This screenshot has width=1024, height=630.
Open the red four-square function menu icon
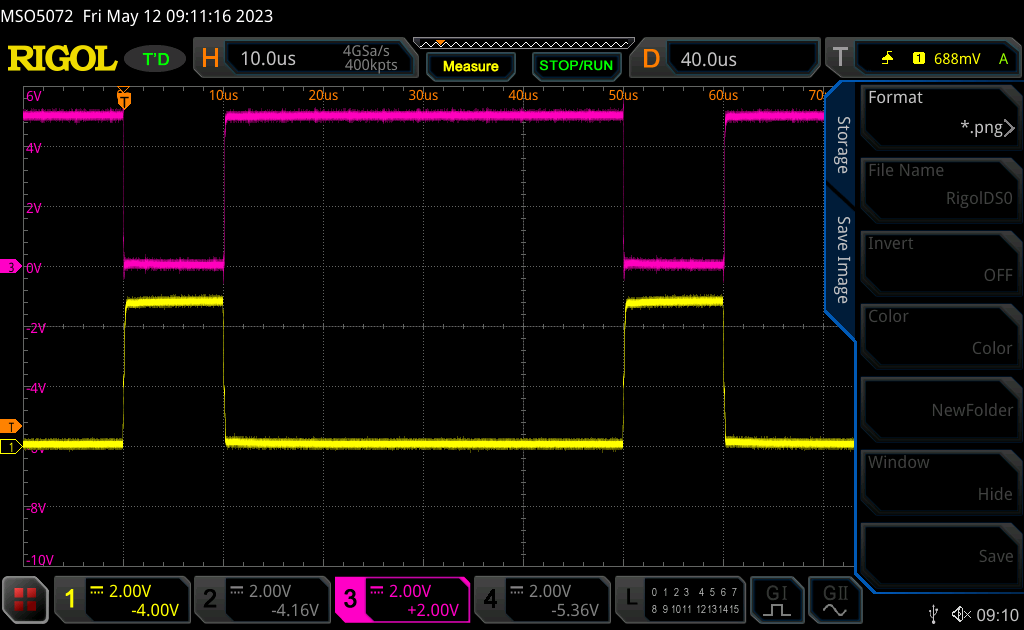point(25,599)
